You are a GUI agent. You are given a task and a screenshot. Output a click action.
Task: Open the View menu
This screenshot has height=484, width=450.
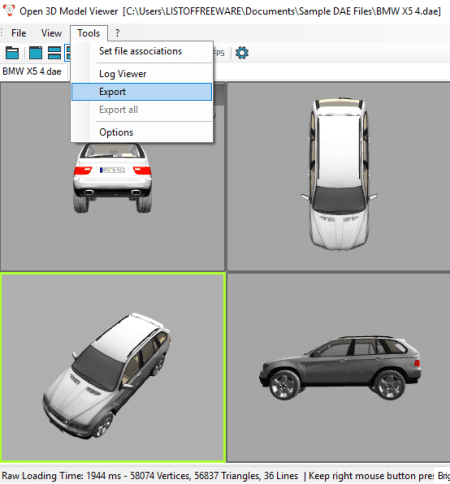(51, 33)
